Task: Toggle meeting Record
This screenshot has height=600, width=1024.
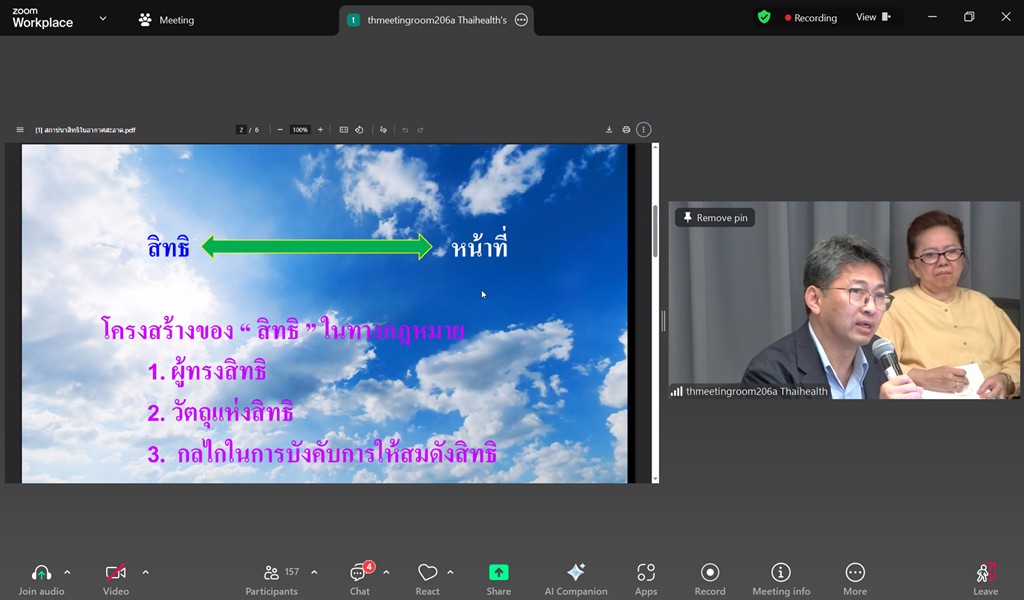Action: coord(710,573)
